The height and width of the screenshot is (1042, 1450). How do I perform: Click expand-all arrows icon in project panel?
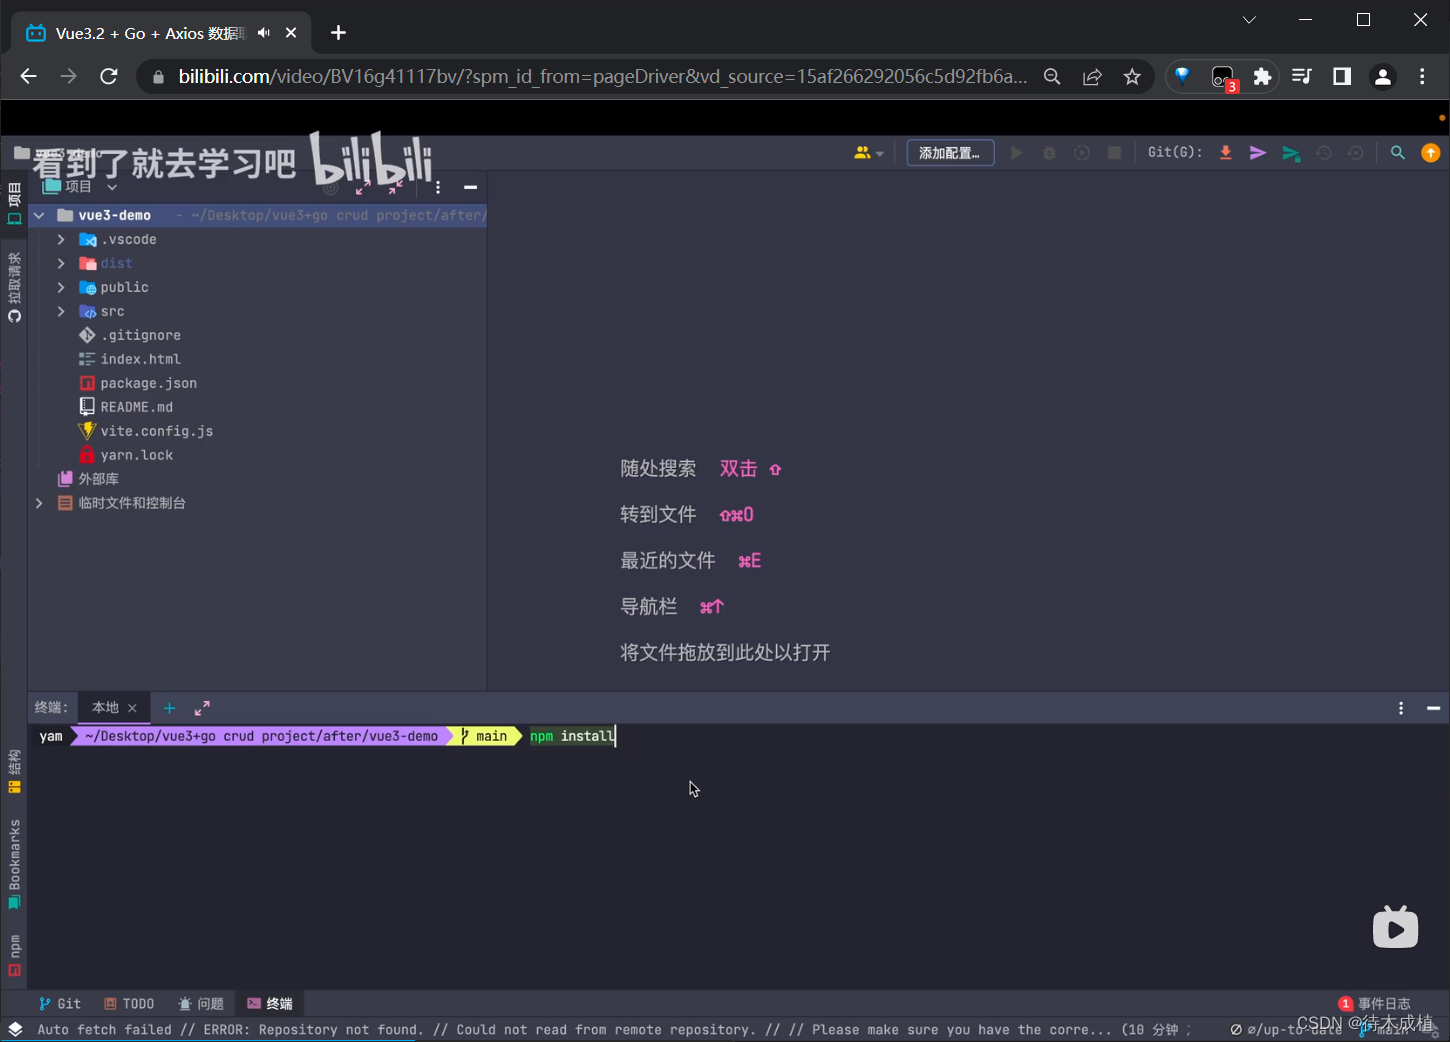coord(363,187)
